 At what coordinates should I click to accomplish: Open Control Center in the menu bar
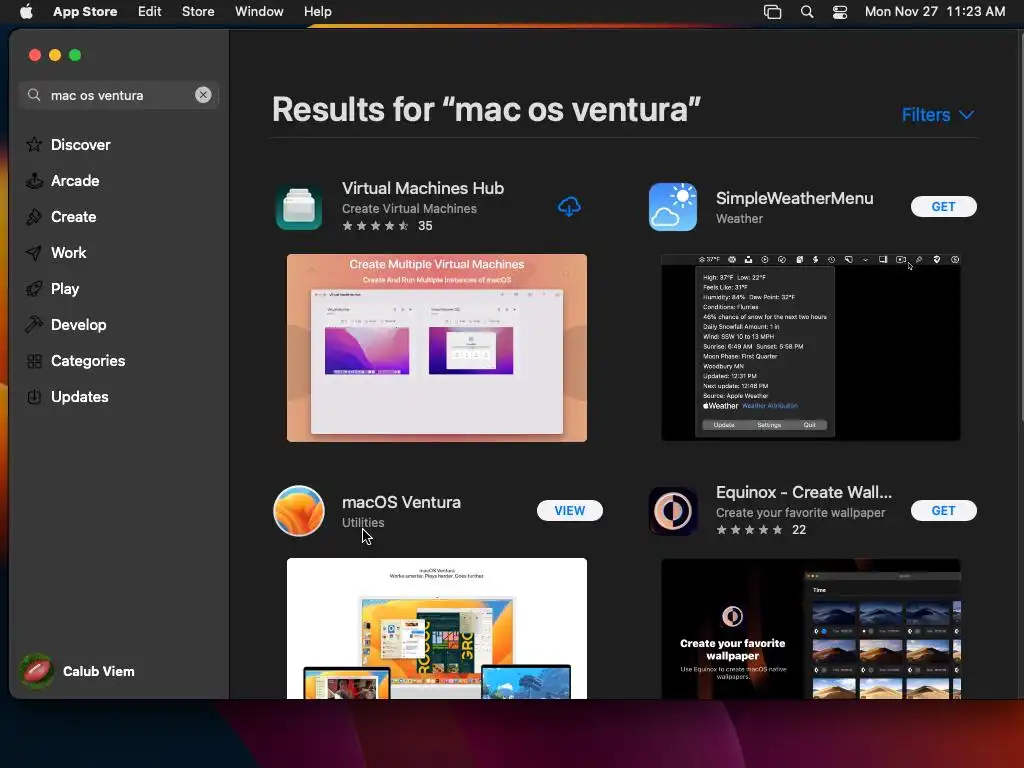click(x=840, y=11)
